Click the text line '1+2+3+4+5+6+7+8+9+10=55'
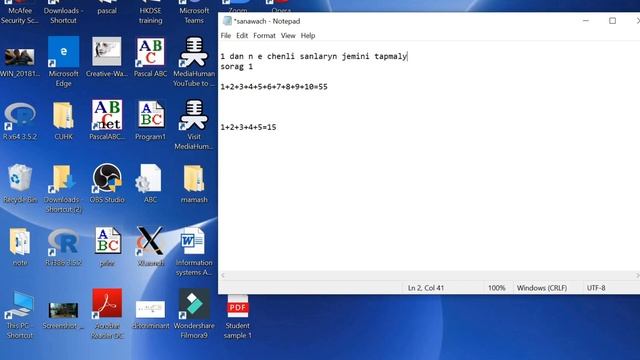Screen dimensions: 640x360 point(274,87)
